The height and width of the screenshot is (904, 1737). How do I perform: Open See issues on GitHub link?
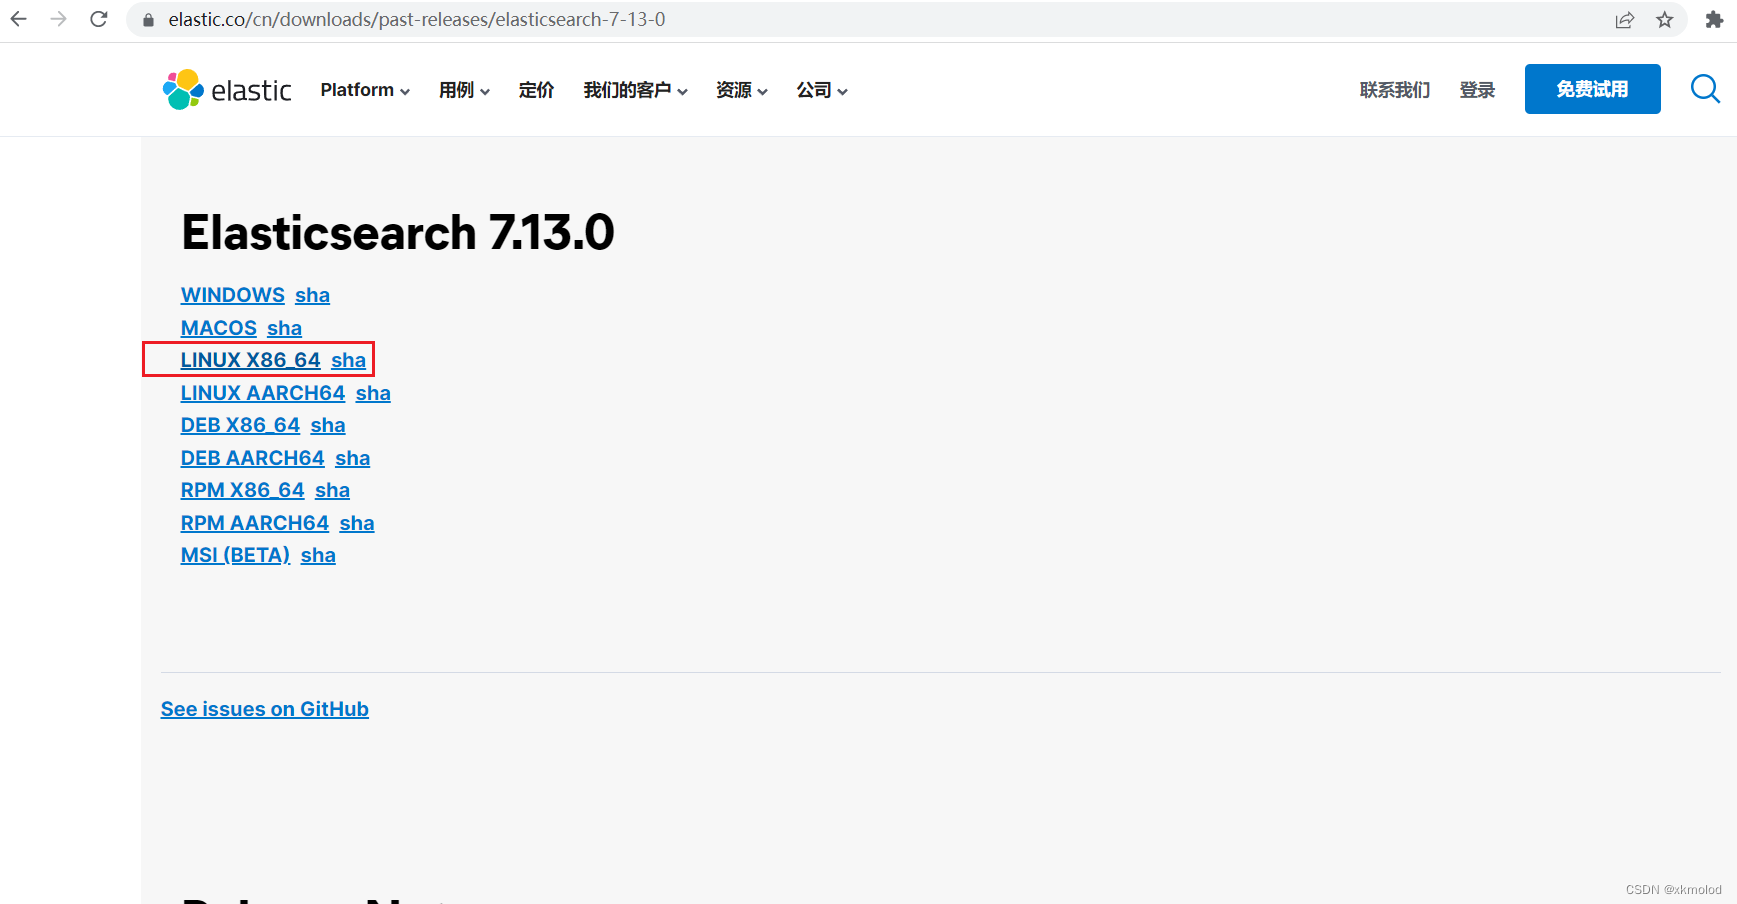[265, 709]
